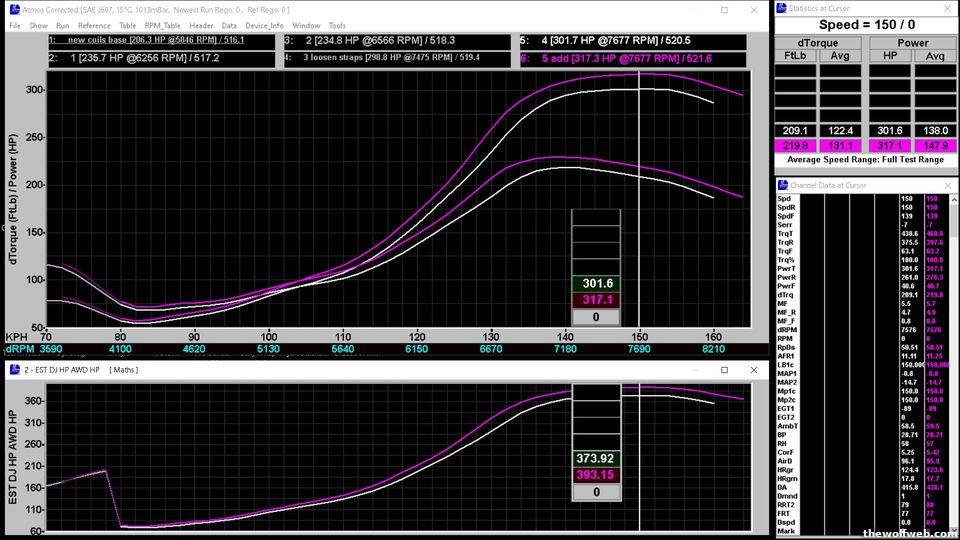
Task: Maximize the EST DJ HP AWD HP graph window
Action: tap(724, 370)
